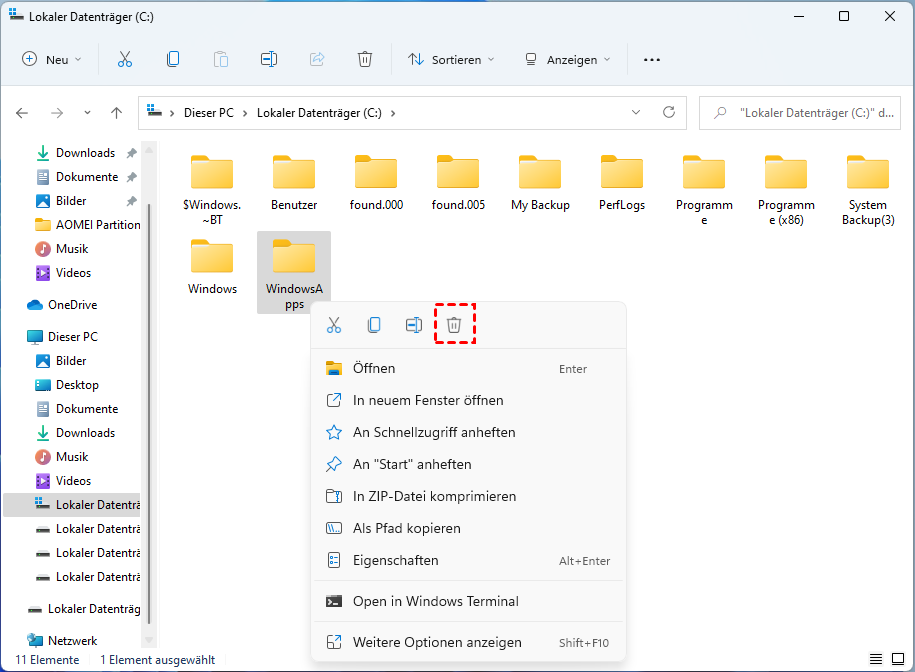Image resolution: width=915 pixels, height=672 pixels.
Task: Choose Weitere Optionen anzeigen
Action: click(x=468, y=642)
